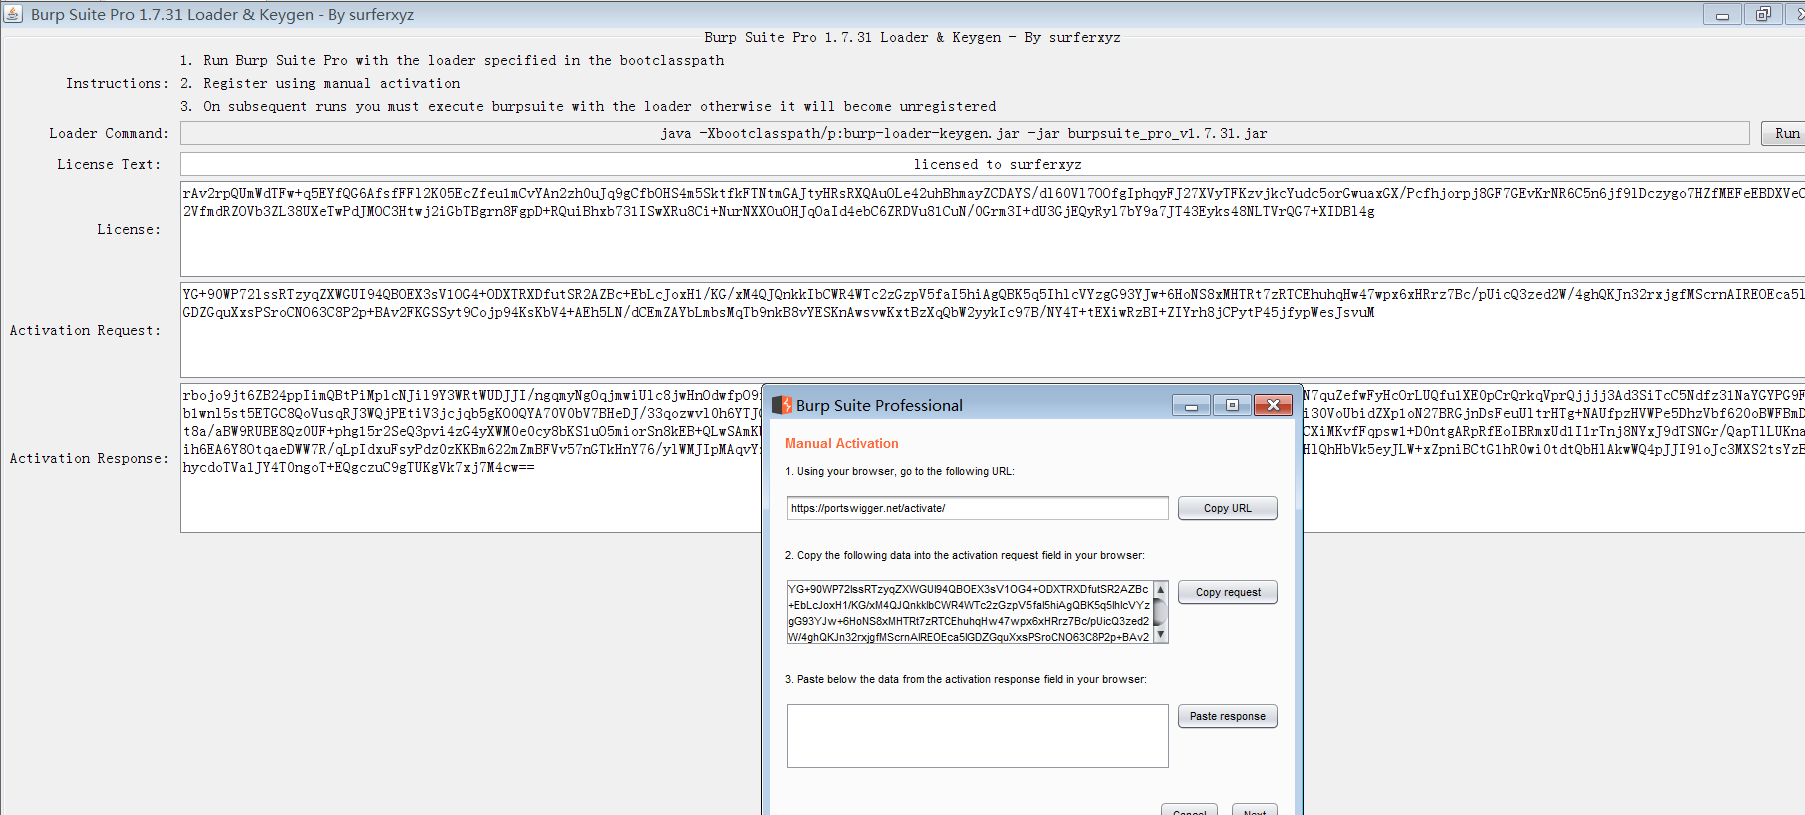The width and height of the screenshot is (1805, 815).
Task: Click the Burp Suite logo icon in dialog title
Action: click(x=782, y=405)
